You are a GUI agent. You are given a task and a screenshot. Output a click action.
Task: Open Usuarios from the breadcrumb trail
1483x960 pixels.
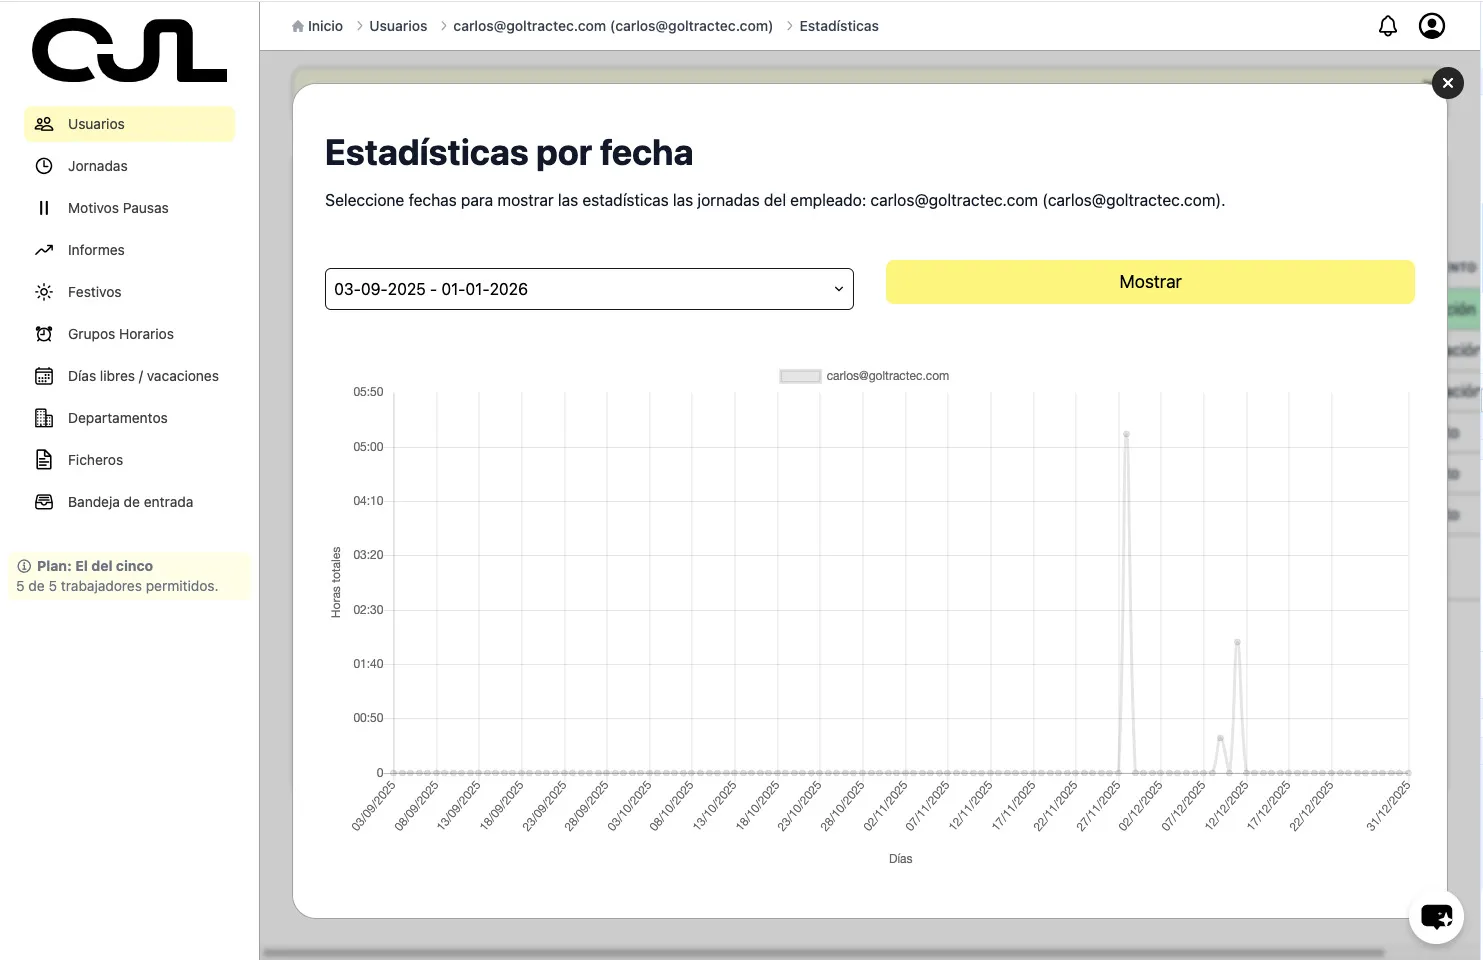point(398,25)
